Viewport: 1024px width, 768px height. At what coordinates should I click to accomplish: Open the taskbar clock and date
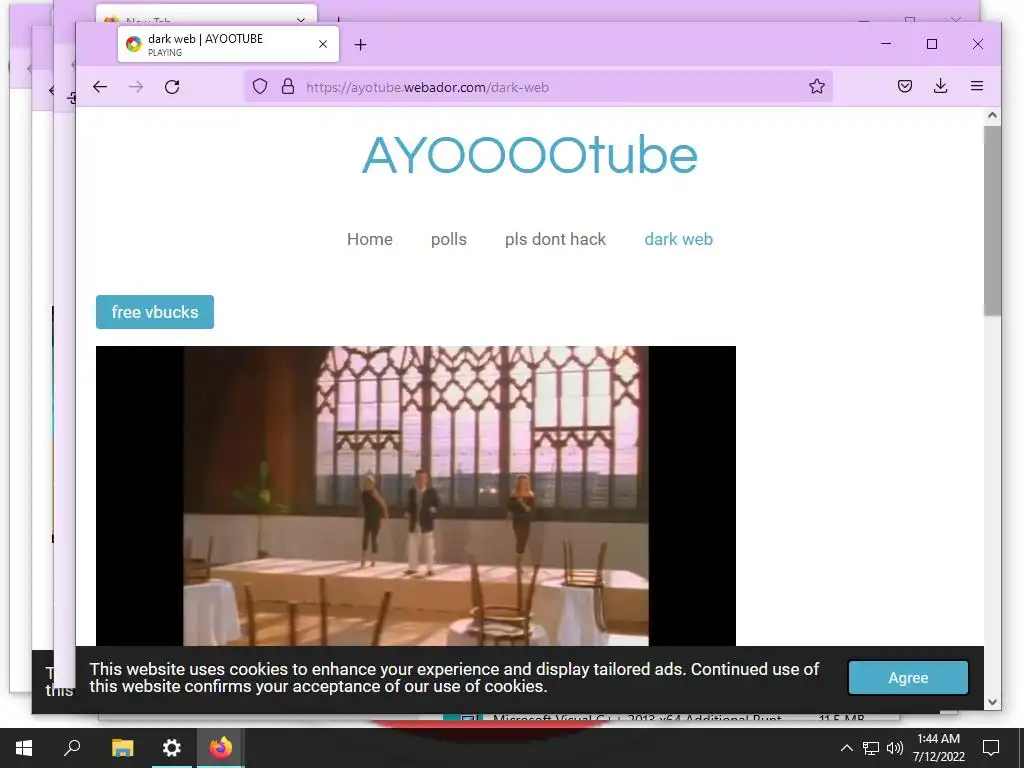[x=938, y=748]
